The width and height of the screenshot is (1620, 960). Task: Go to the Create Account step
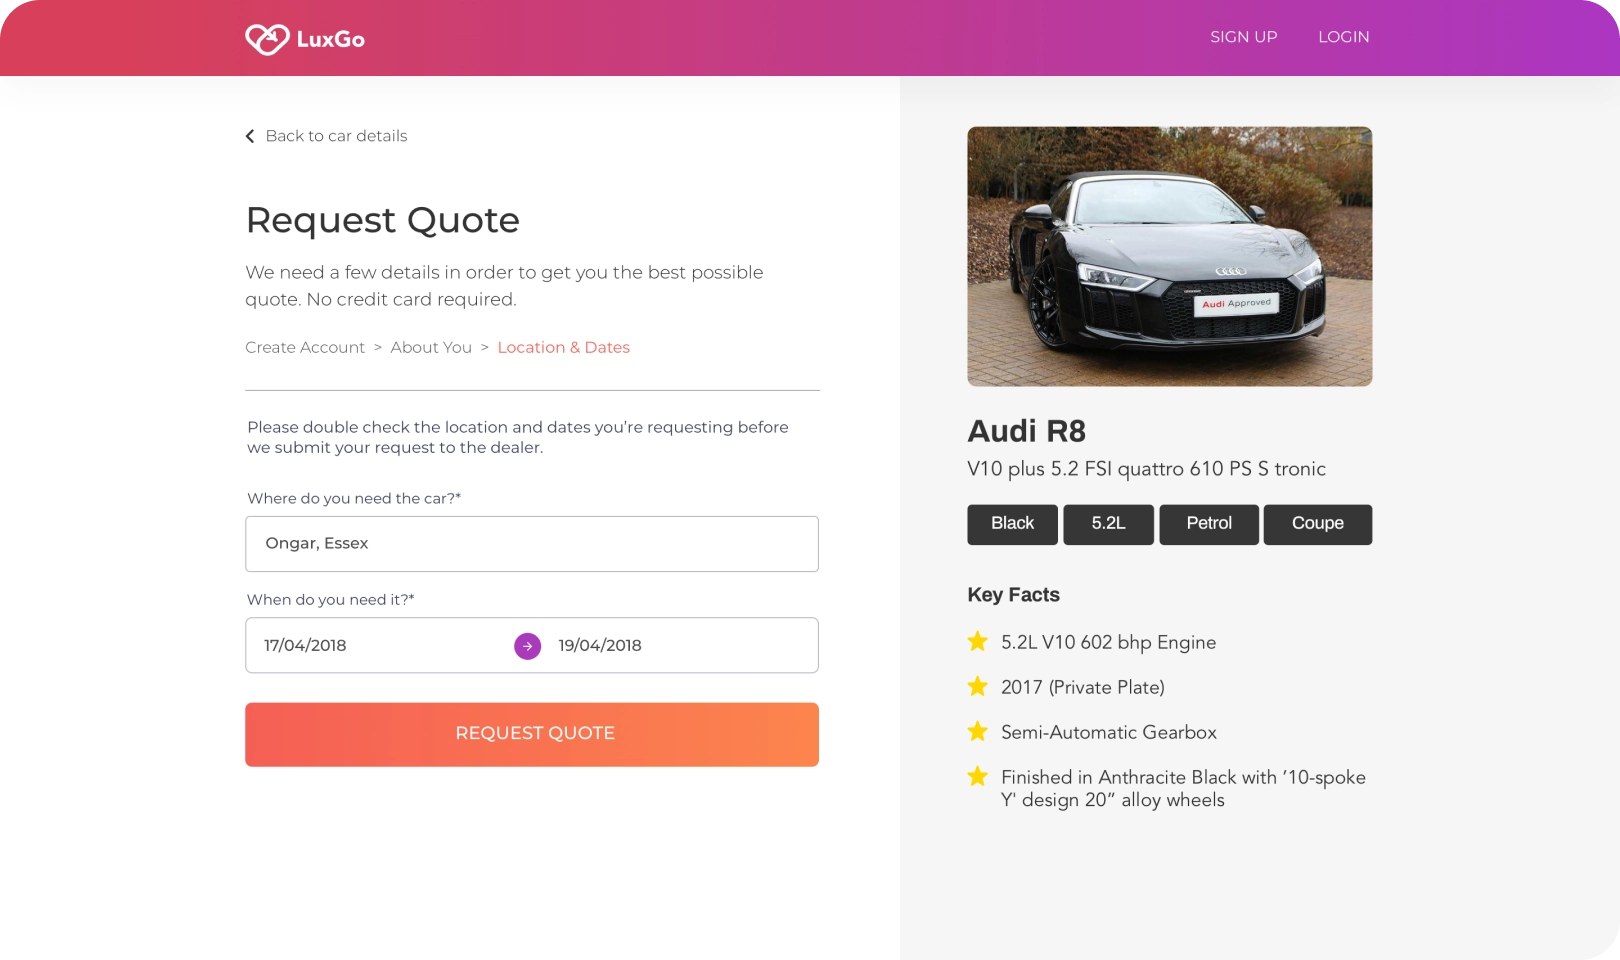(305, 347)
